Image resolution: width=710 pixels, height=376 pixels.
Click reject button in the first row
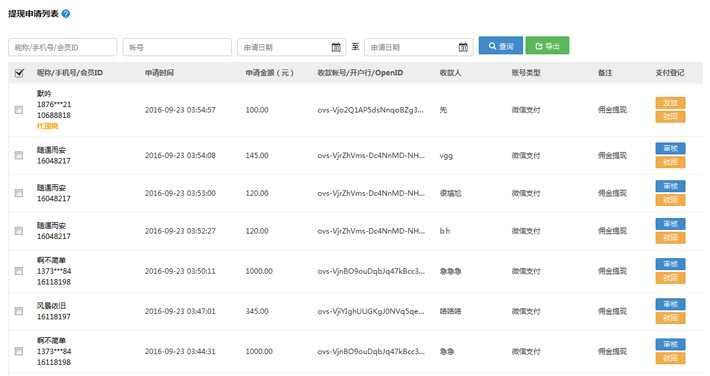click(670, 117)
